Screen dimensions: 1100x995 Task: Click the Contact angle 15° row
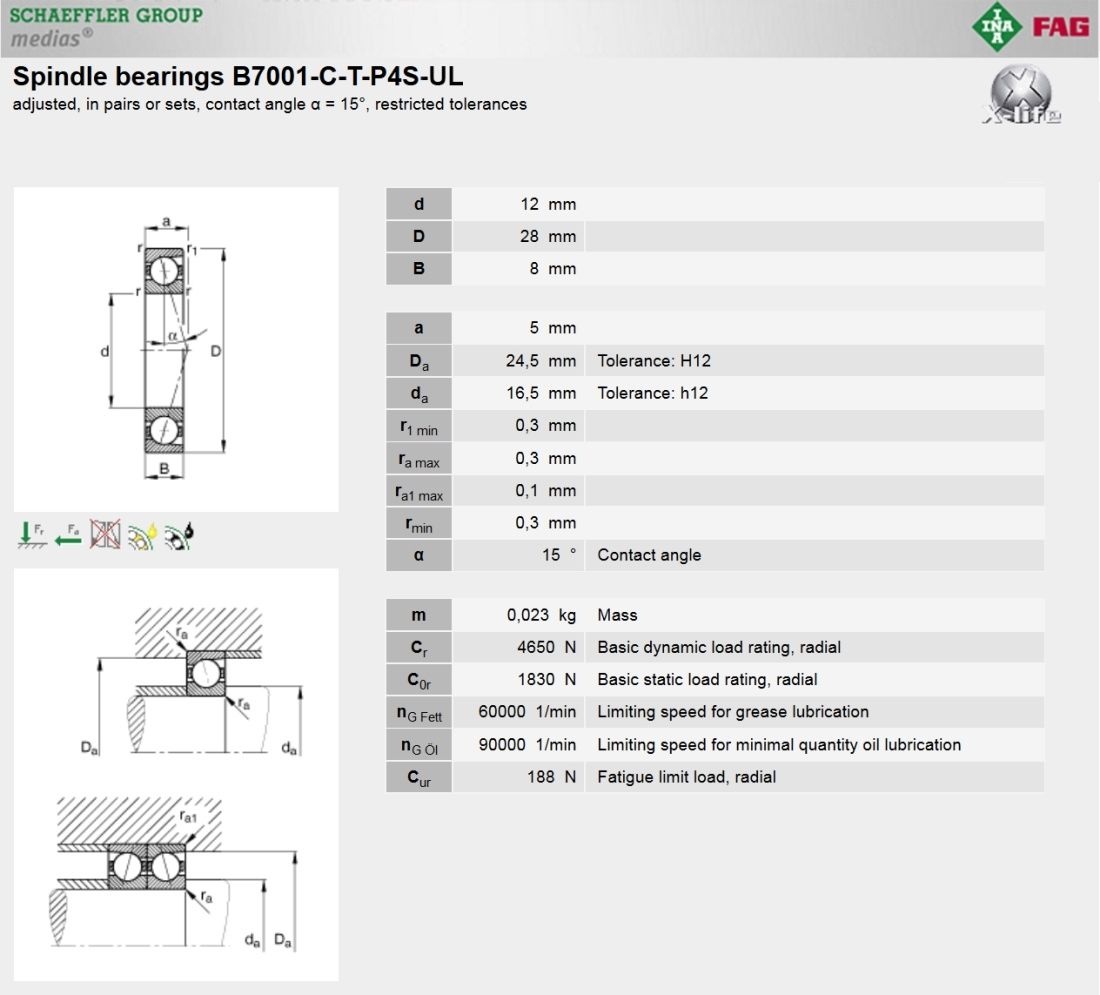[714, 555]
